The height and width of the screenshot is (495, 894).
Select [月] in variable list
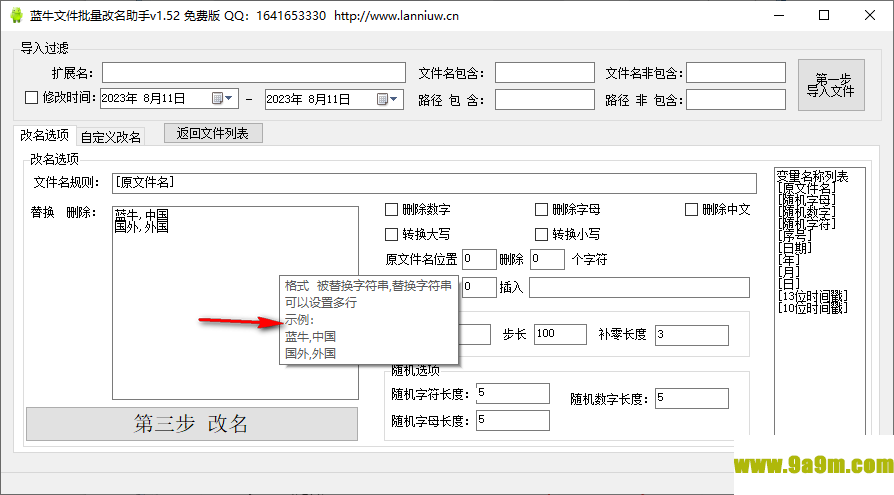(x=789, y=272)
